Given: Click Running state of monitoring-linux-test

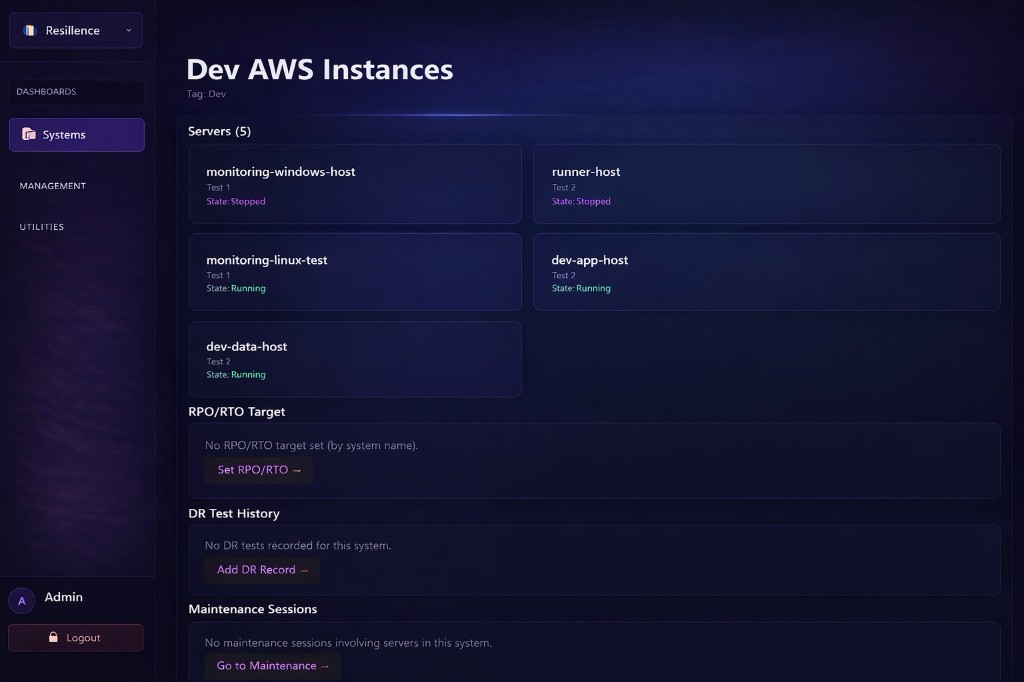Looking at the screenshot, I should [248, 288].
